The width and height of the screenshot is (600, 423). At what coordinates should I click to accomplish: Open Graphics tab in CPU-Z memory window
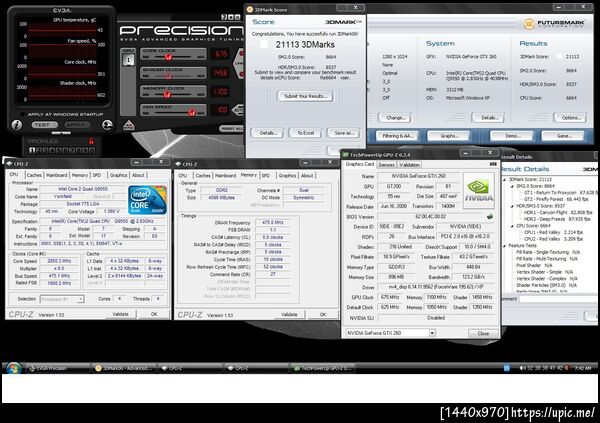(x=287, y=175)
